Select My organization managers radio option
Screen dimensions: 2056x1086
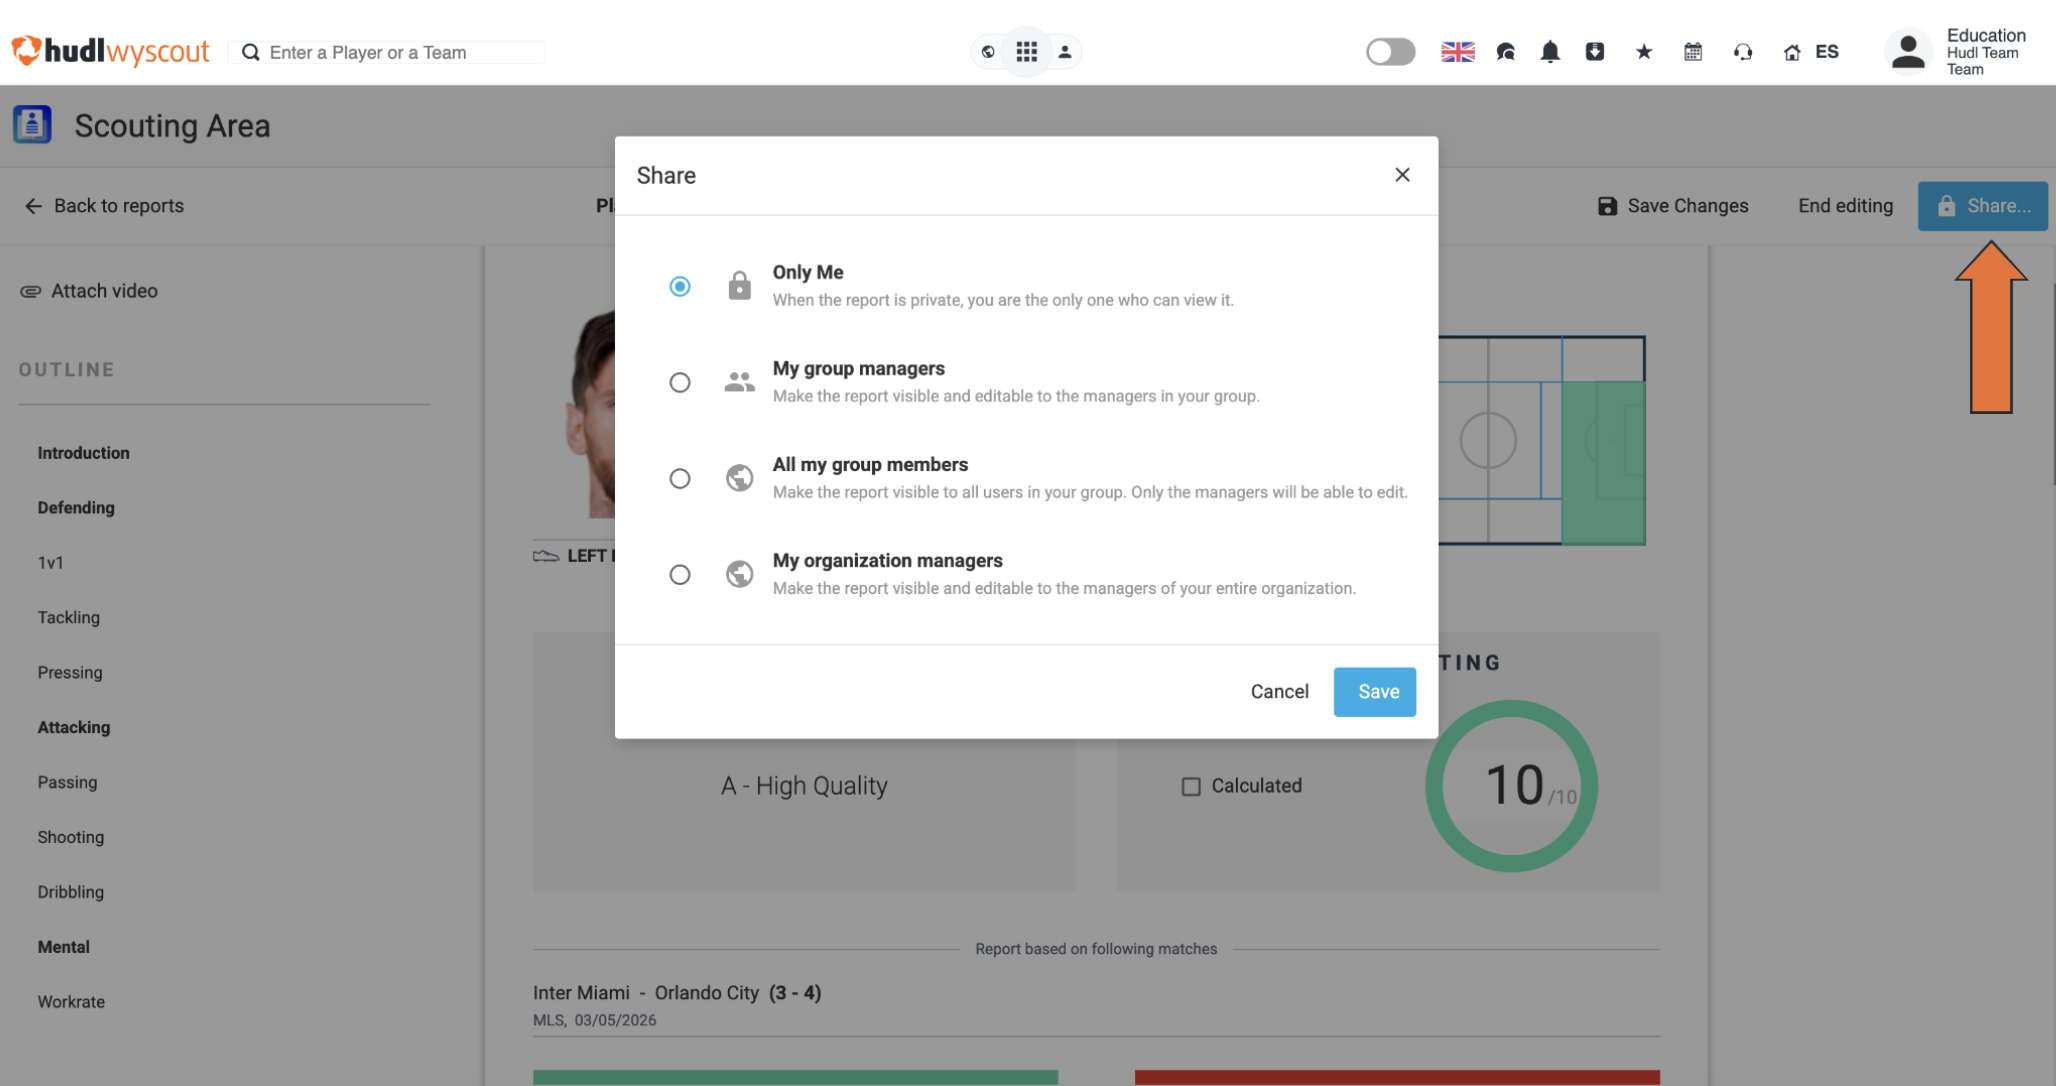click(680, 574)
